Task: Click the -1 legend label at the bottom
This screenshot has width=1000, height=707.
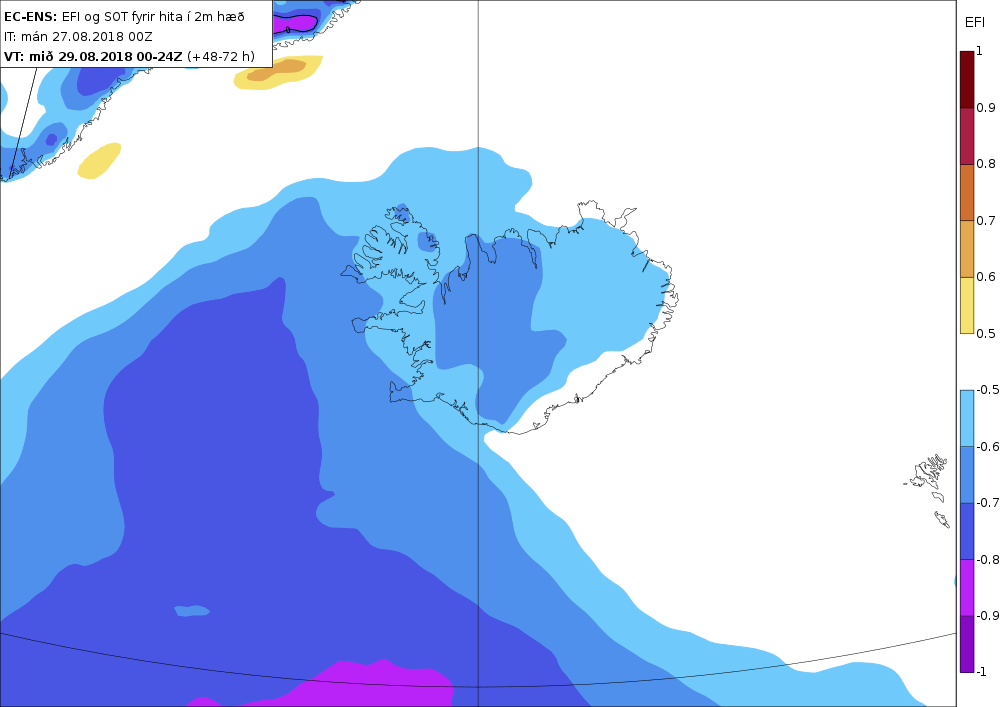Action: pos(982,671)
